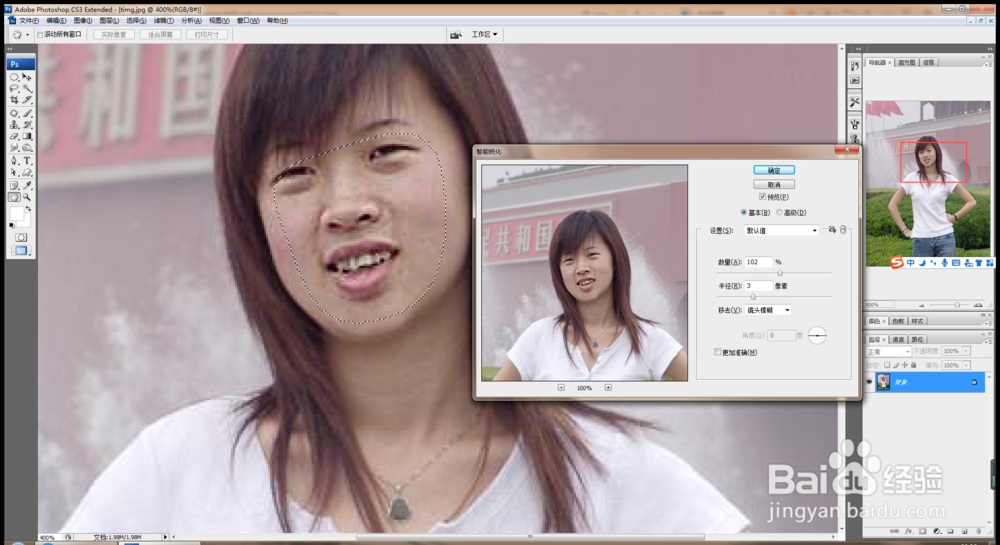Click the 实际像素 button
Screen dimensions: 1000x545
pyautogui.click(x=114, y=34)
